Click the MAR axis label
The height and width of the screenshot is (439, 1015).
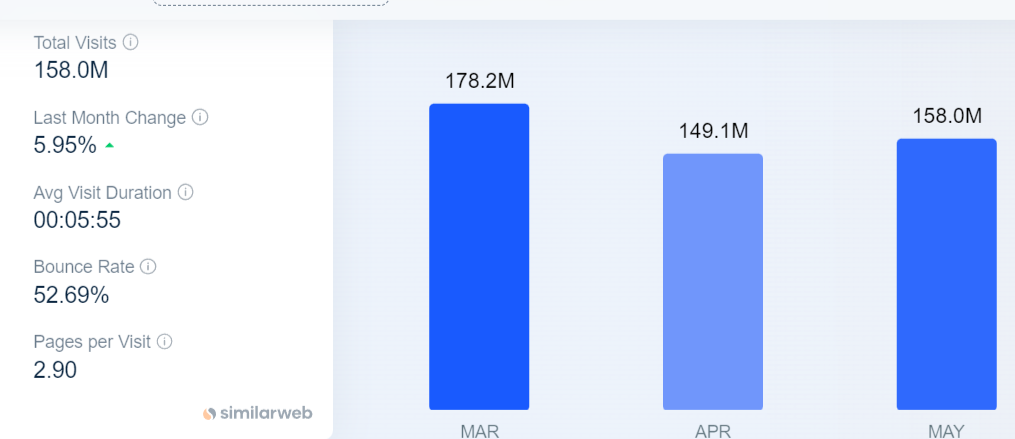pos(480,431)
